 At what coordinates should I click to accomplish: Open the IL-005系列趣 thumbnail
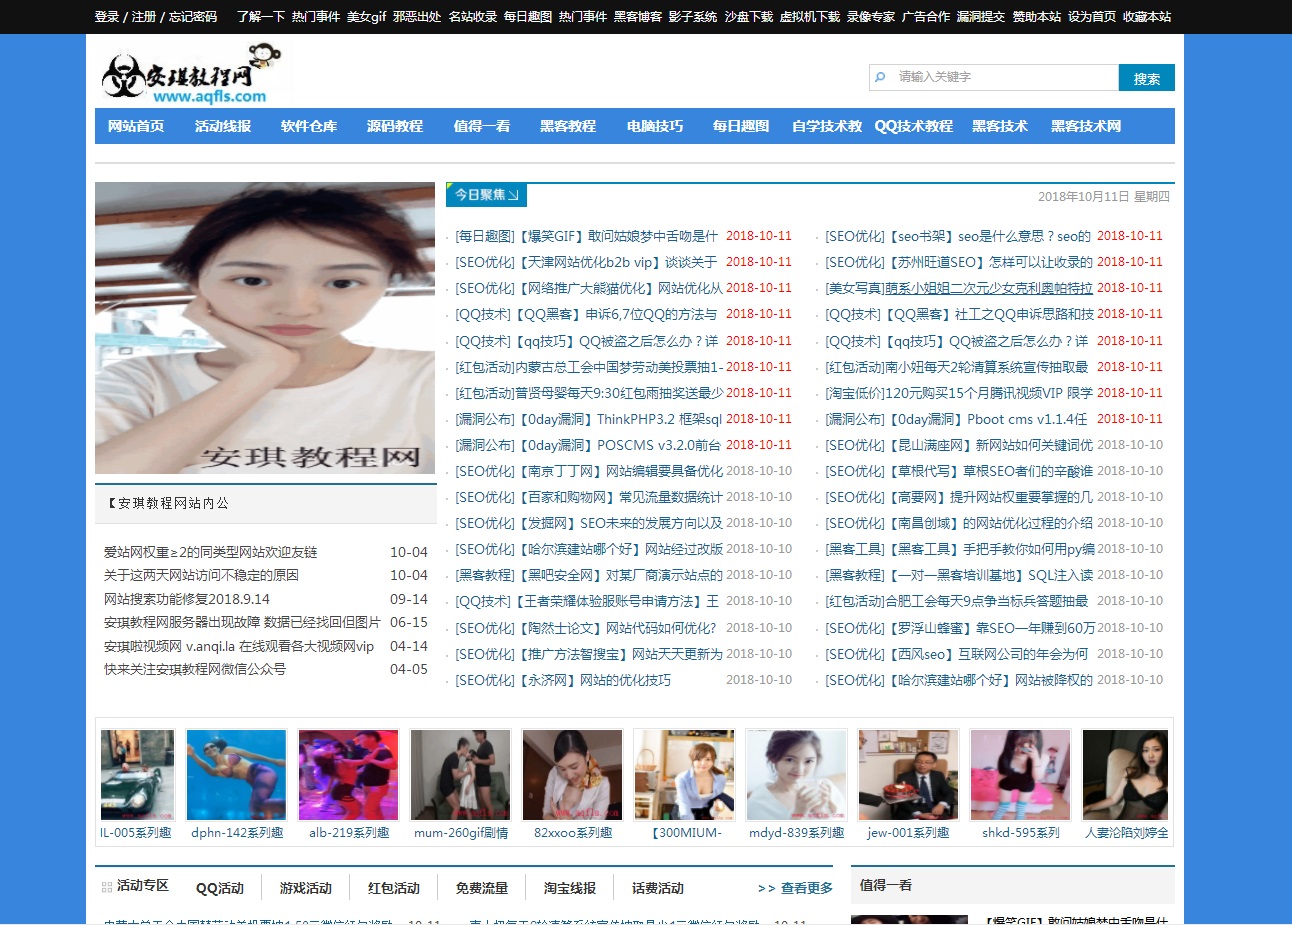click(x=137, y=775)
